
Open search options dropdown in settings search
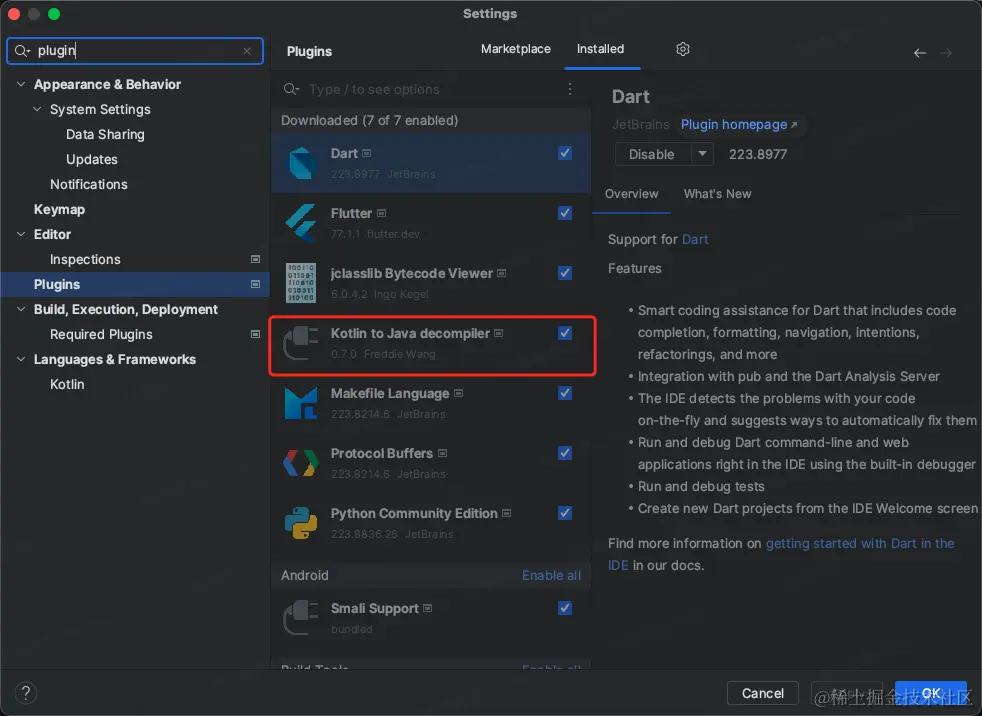click(28, 52)
